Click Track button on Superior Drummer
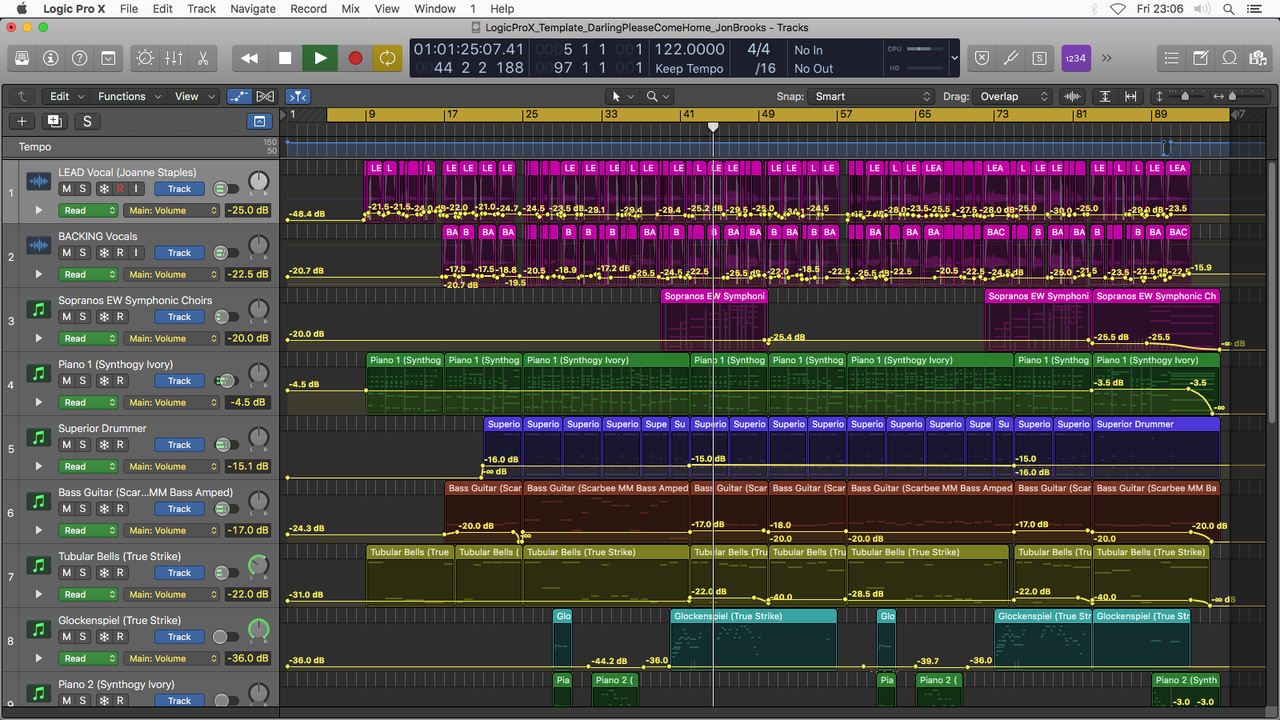The width and height of the screenshot is (1280, 720). (180, 445)
